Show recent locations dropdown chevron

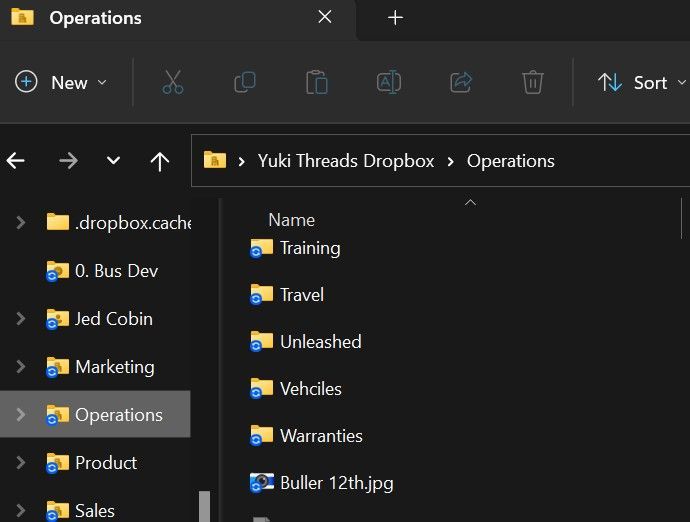113,161
